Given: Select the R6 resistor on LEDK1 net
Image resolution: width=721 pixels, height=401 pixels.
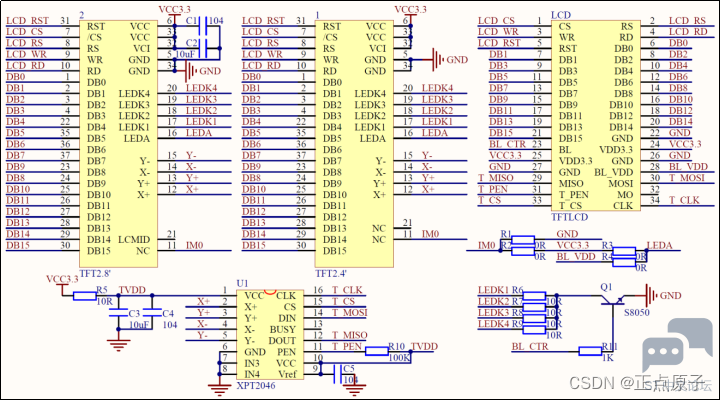Looking at the screenshot, I should 534,296.
